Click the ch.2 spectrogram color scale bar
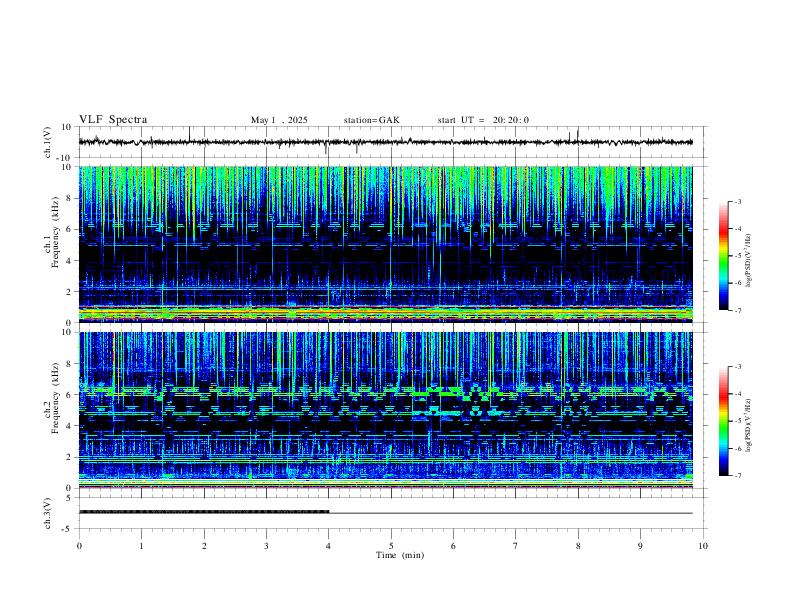792x612 pixels. pos(724,421)
